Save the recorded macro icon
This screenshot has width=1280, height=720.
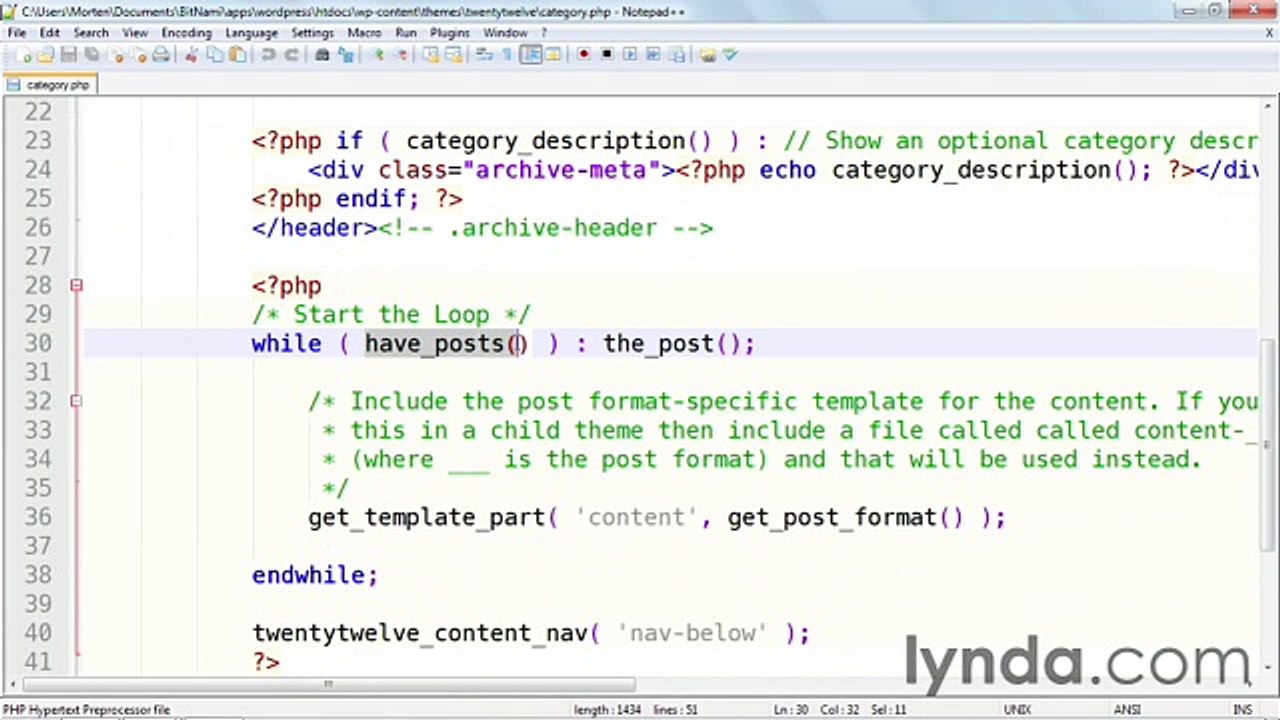click(677, 55)
